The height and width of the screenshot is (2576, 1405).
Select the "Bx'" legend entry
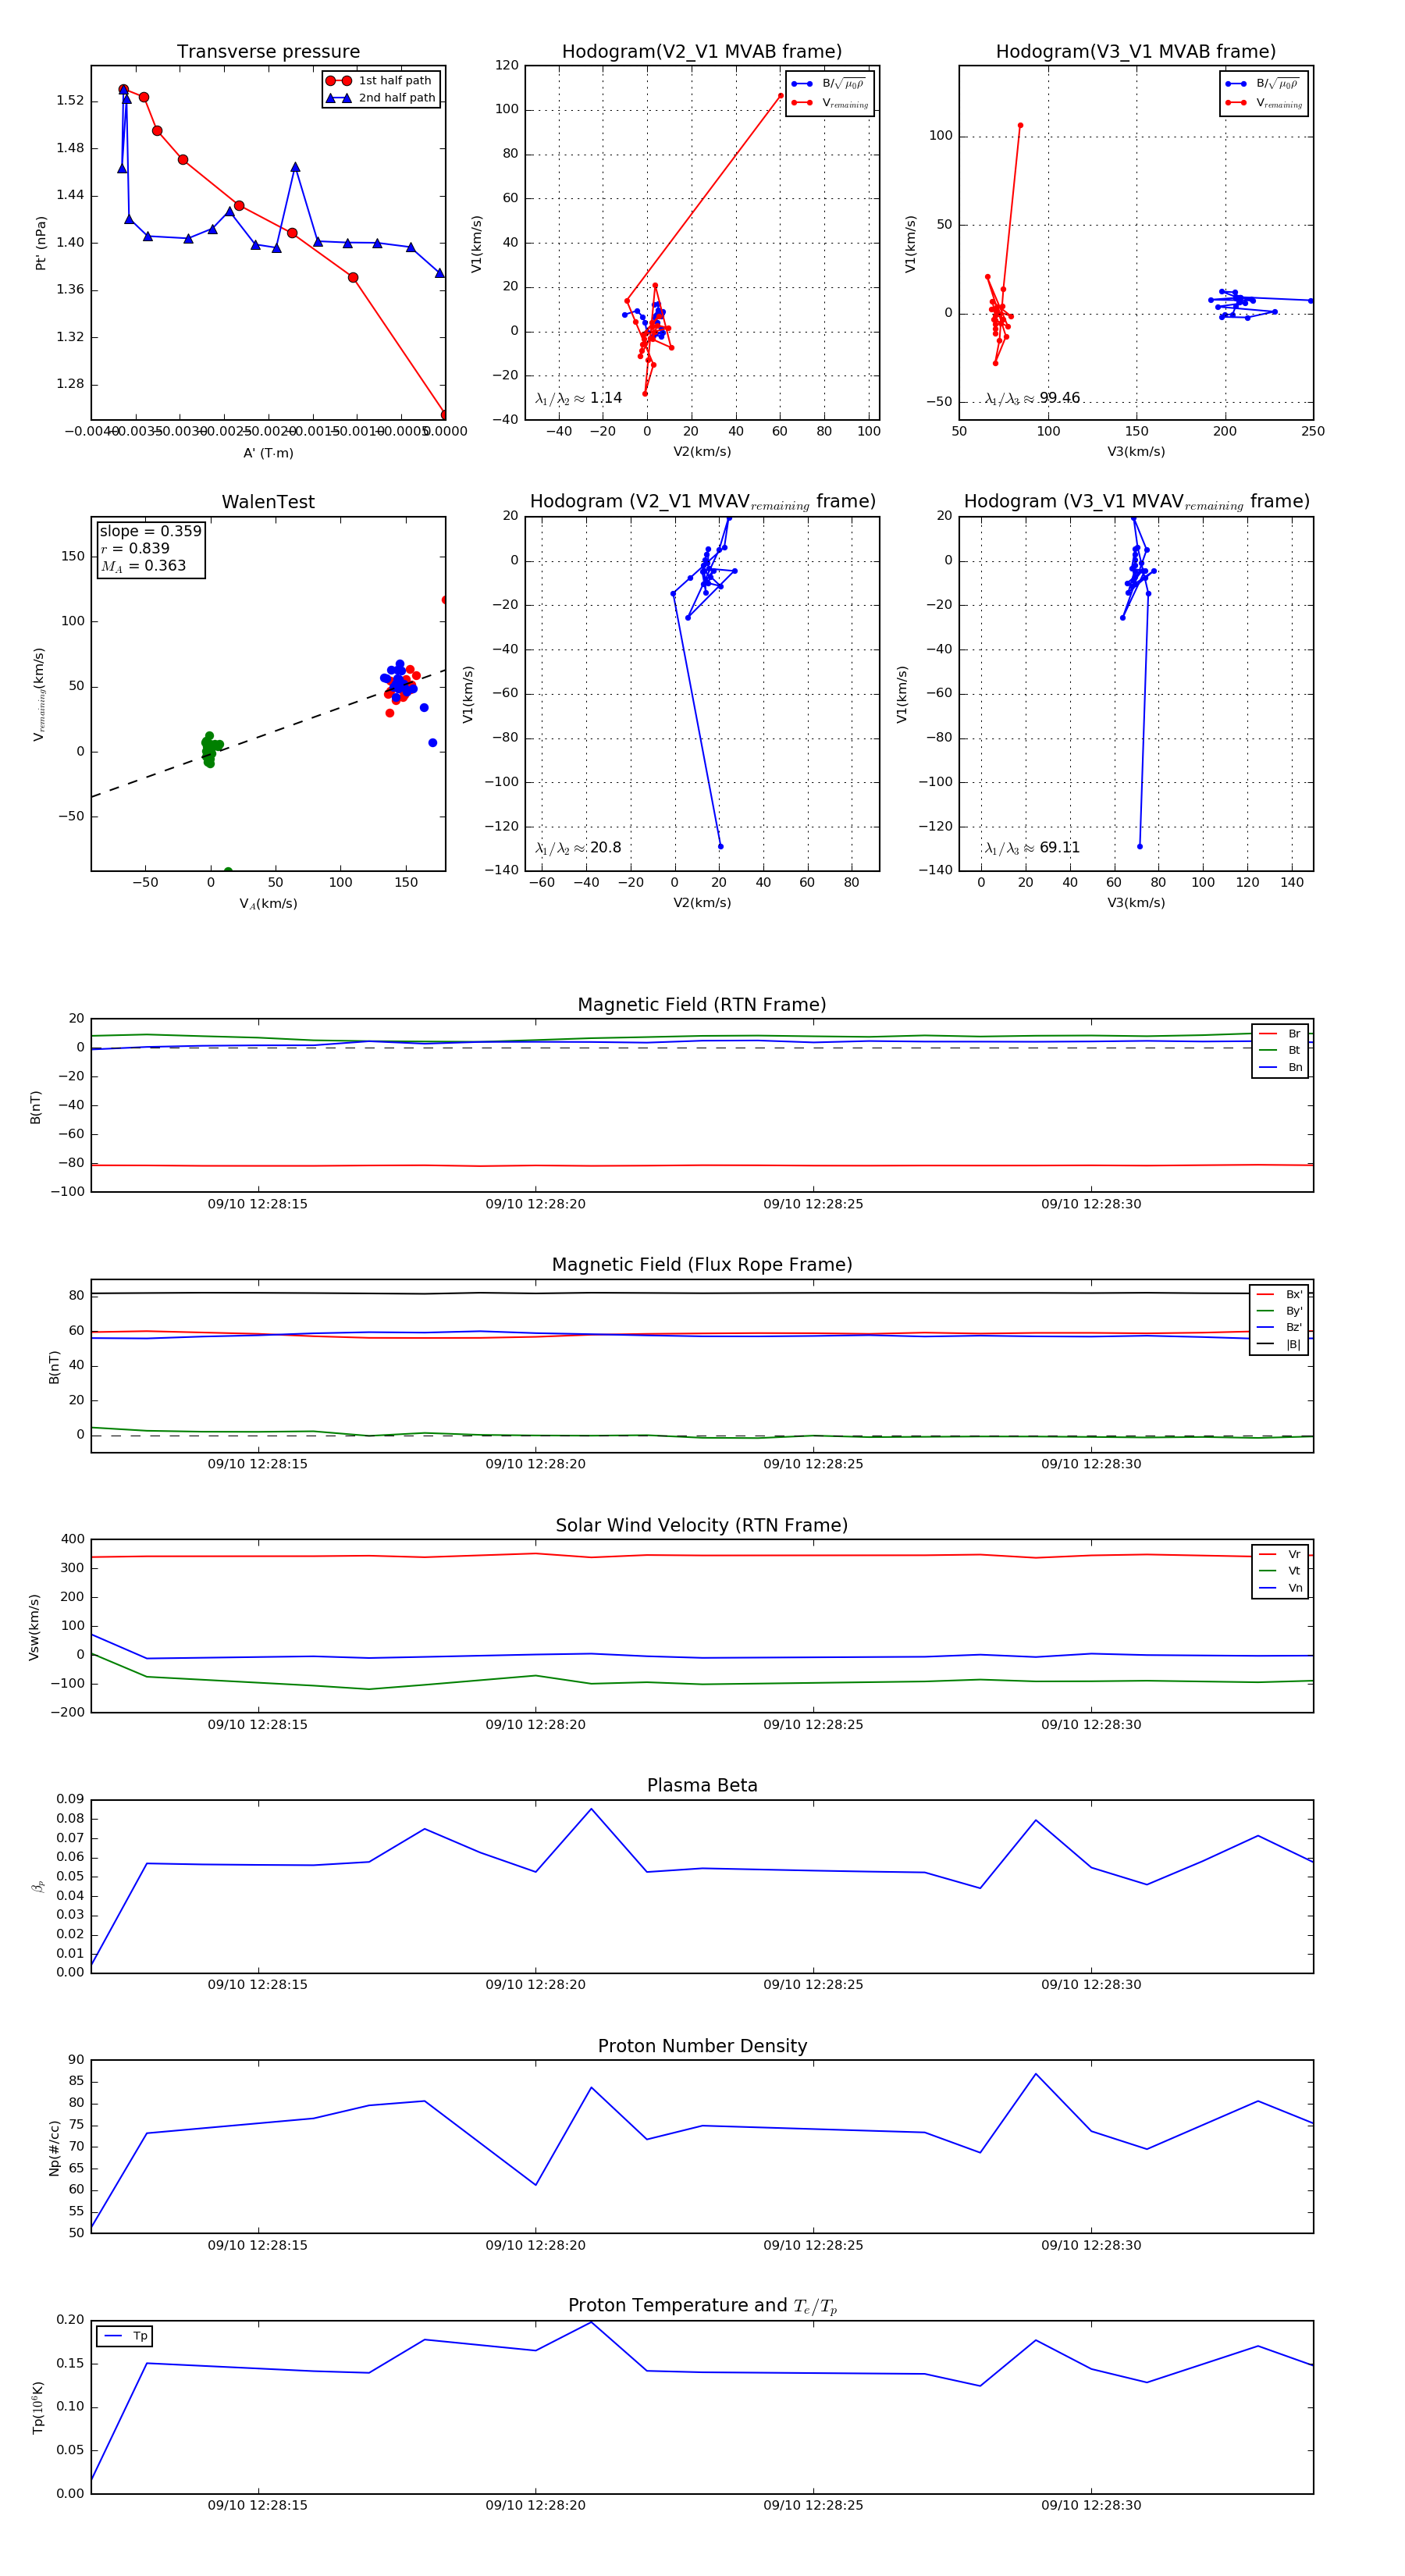(x=1279, y=1294)
